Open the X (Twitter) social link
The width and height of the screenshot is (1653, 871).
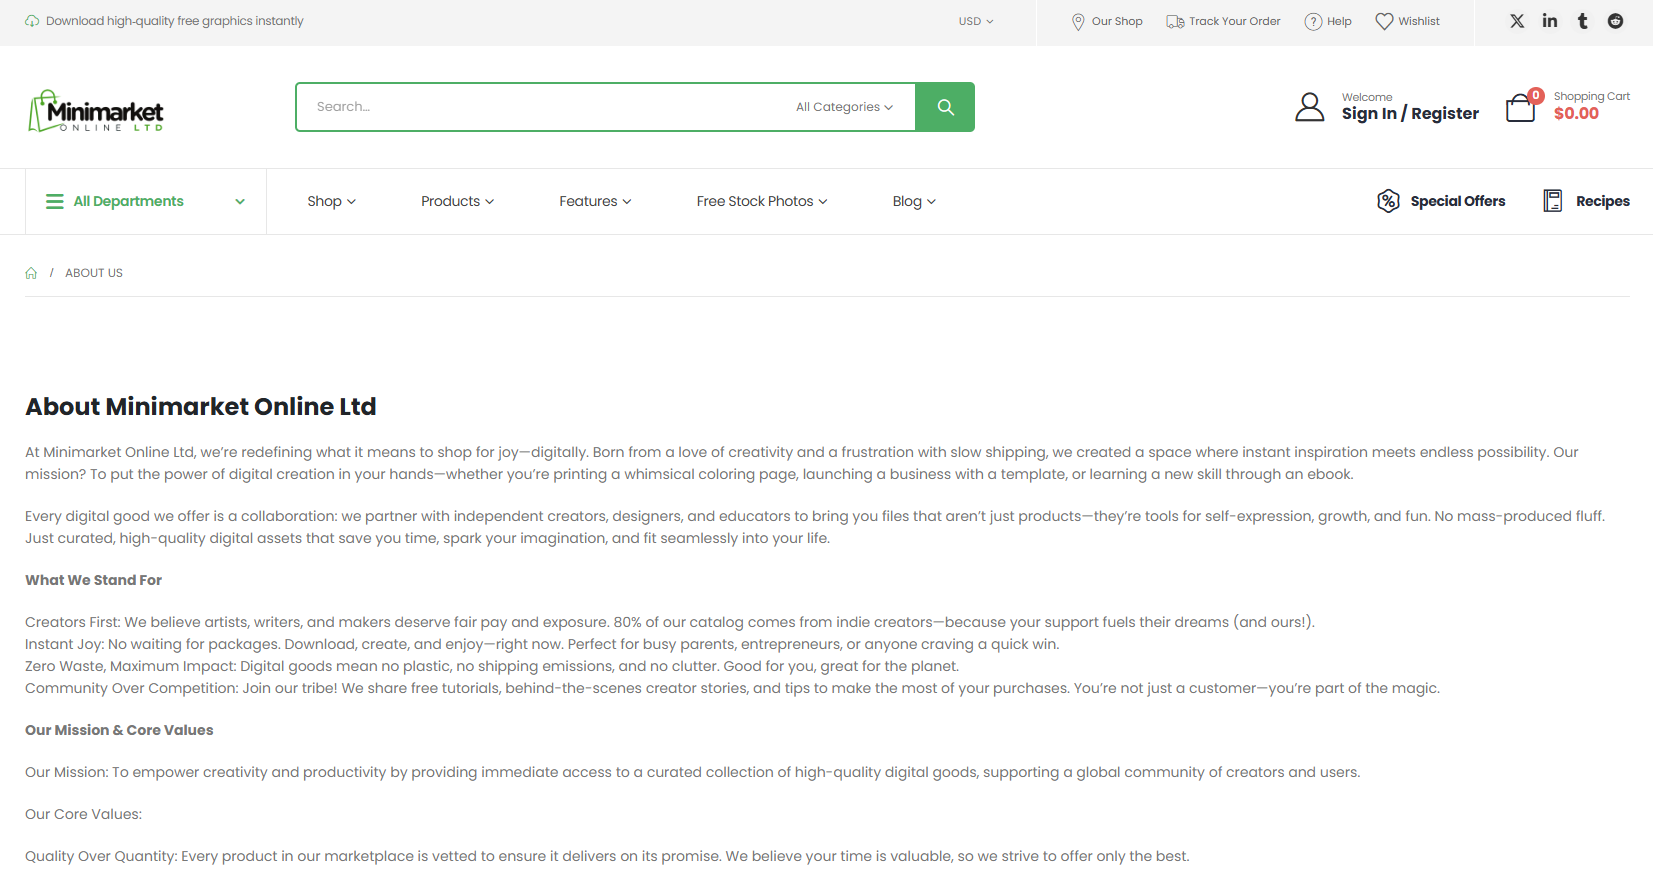1517,21
